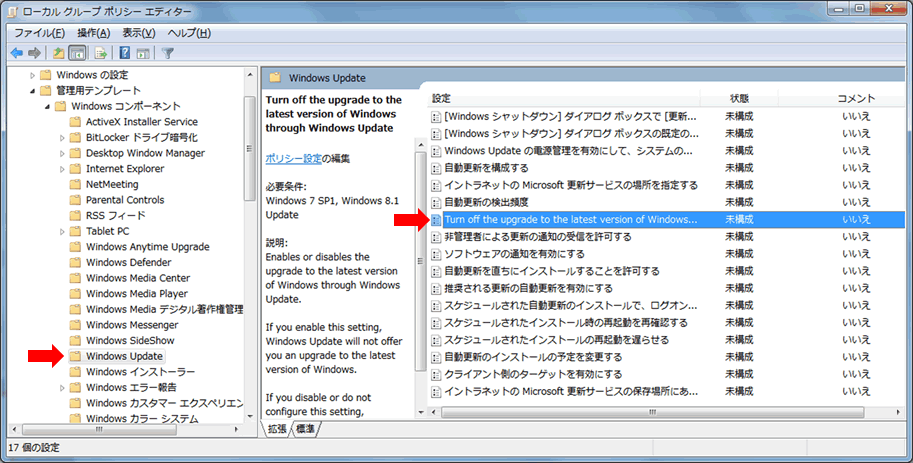The height and width of the screenshot is (463, 913).
Task: Open the 表示(V) menu
Action: (139, 33)
